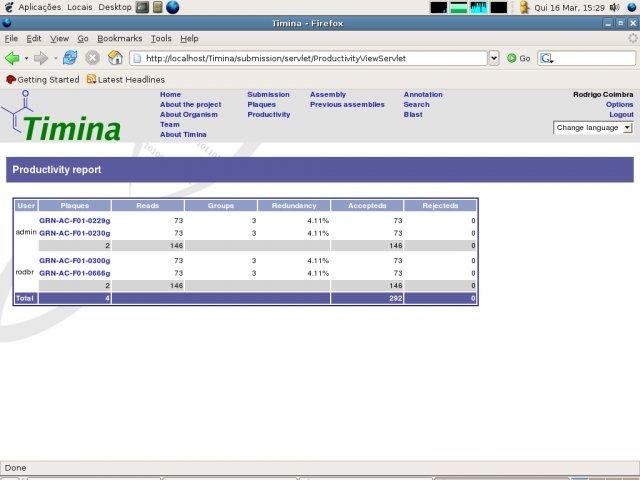Screen dimensions: 640x480
Task: Open the Submission link
Action: click(x=268, y=94)
